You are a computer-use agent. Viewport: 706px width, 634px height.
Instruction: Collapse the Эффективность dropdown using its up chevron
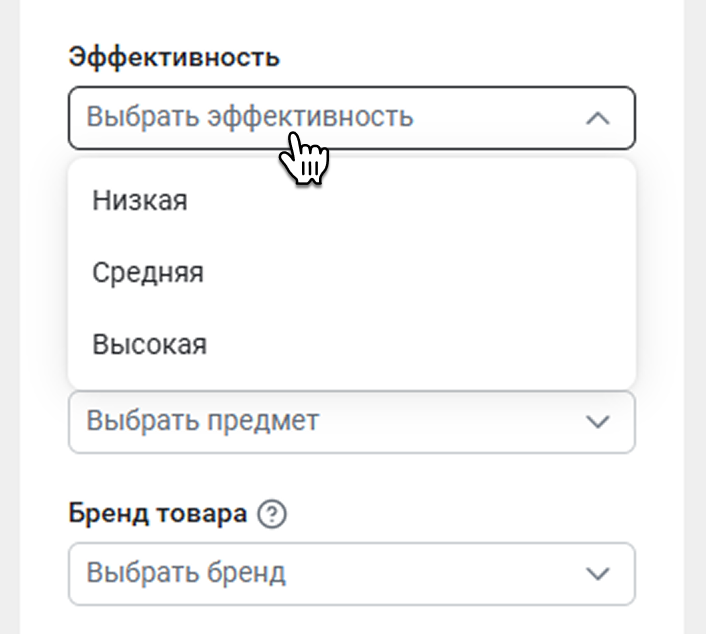(x=597, y=118)
